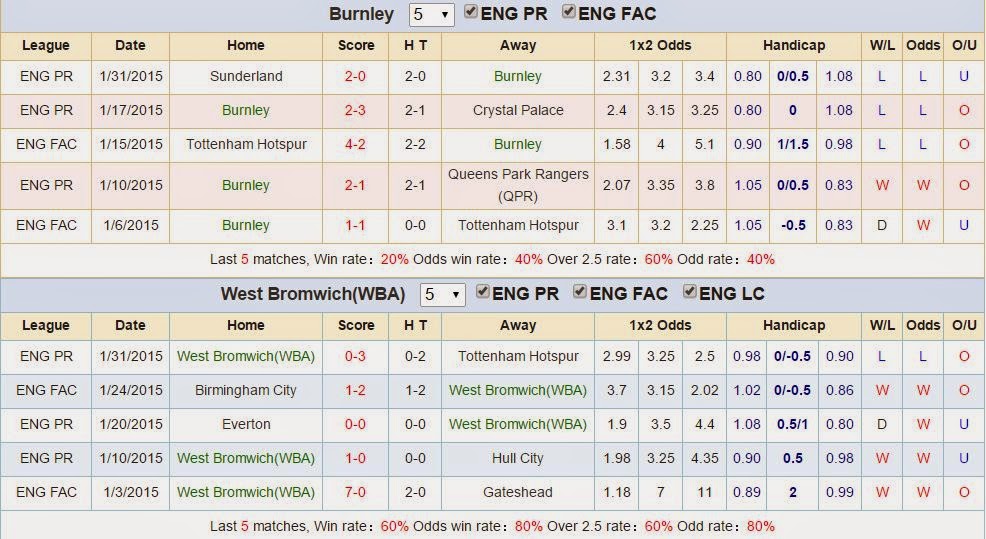
Task: Click the Everton team name
Action: click(x=246, y=424)
